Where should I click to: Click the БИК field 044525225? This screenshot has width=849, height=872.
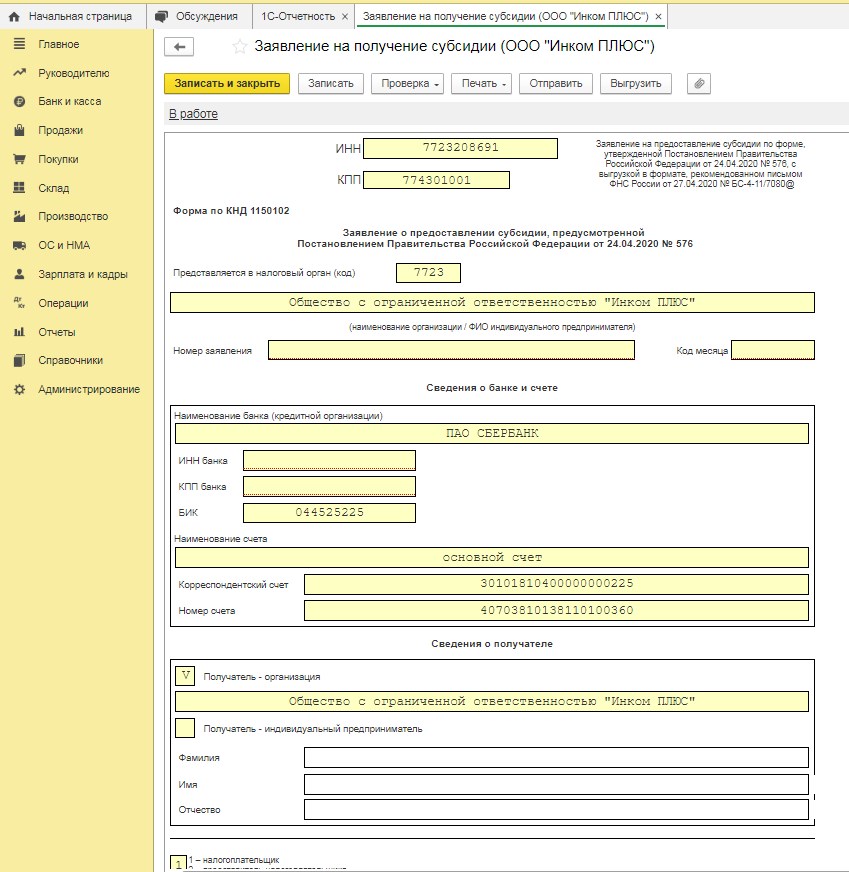point(329,513)
